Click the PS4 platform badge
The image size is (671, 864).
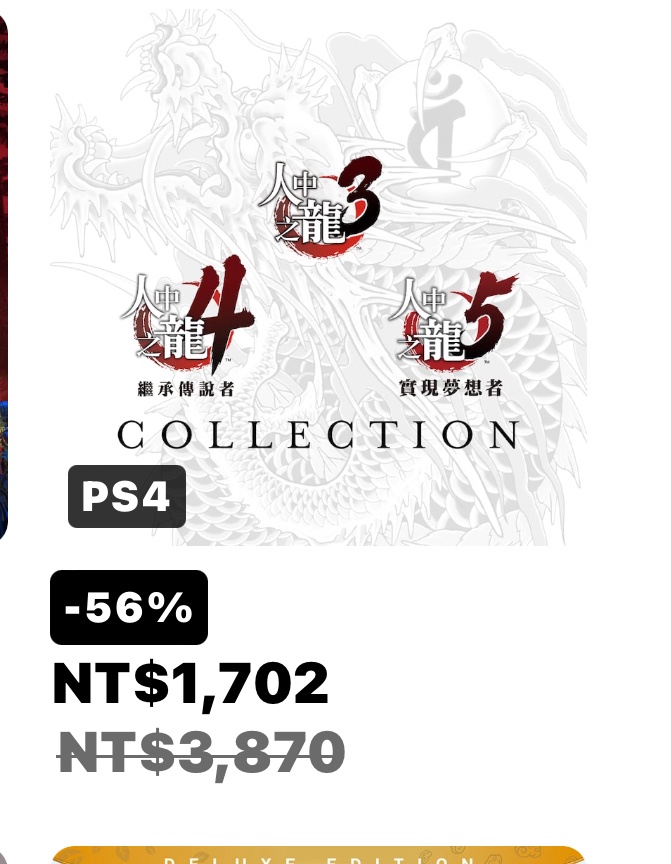click(x=127, y=496)
